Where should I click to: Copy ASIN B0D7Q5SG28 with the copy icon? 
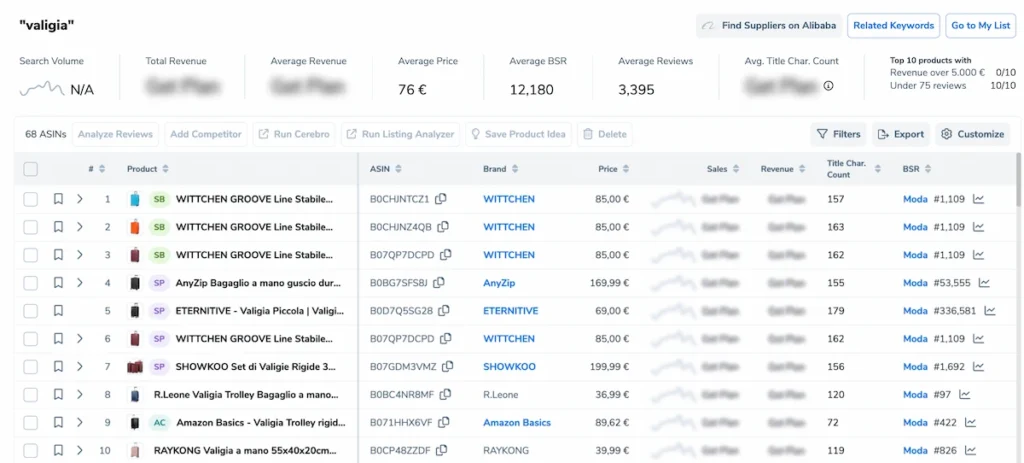click(443, 311)
